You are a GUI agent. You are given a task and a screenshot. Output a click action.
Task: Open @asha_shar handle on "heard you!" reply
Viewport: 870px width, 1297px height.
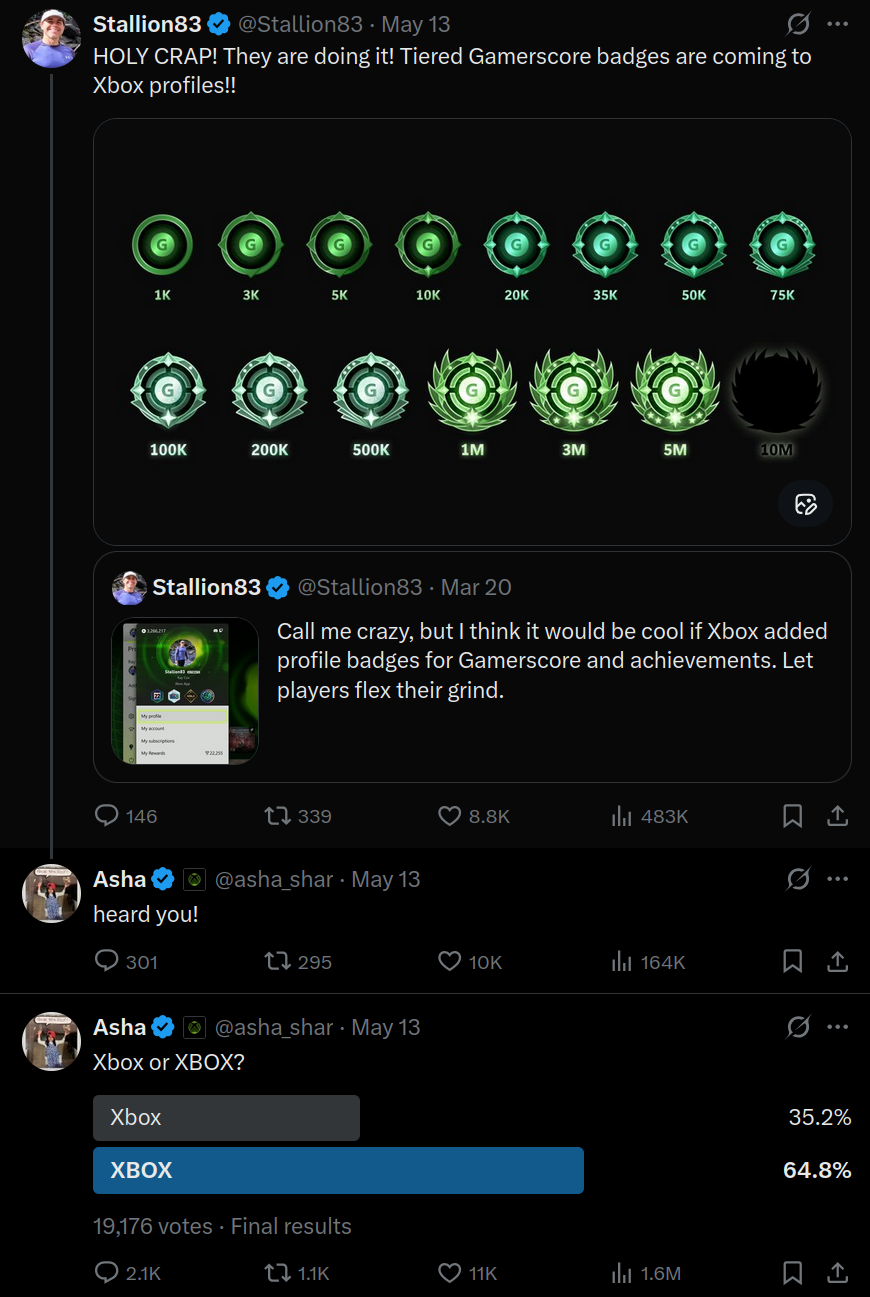tap(275, 879)
